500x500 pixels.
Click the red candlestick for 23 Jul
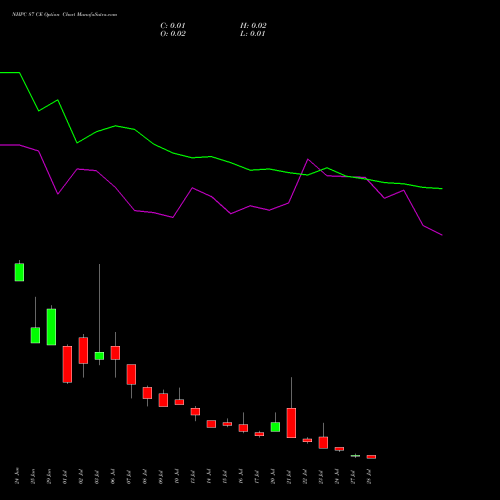[x=323, y=442]
